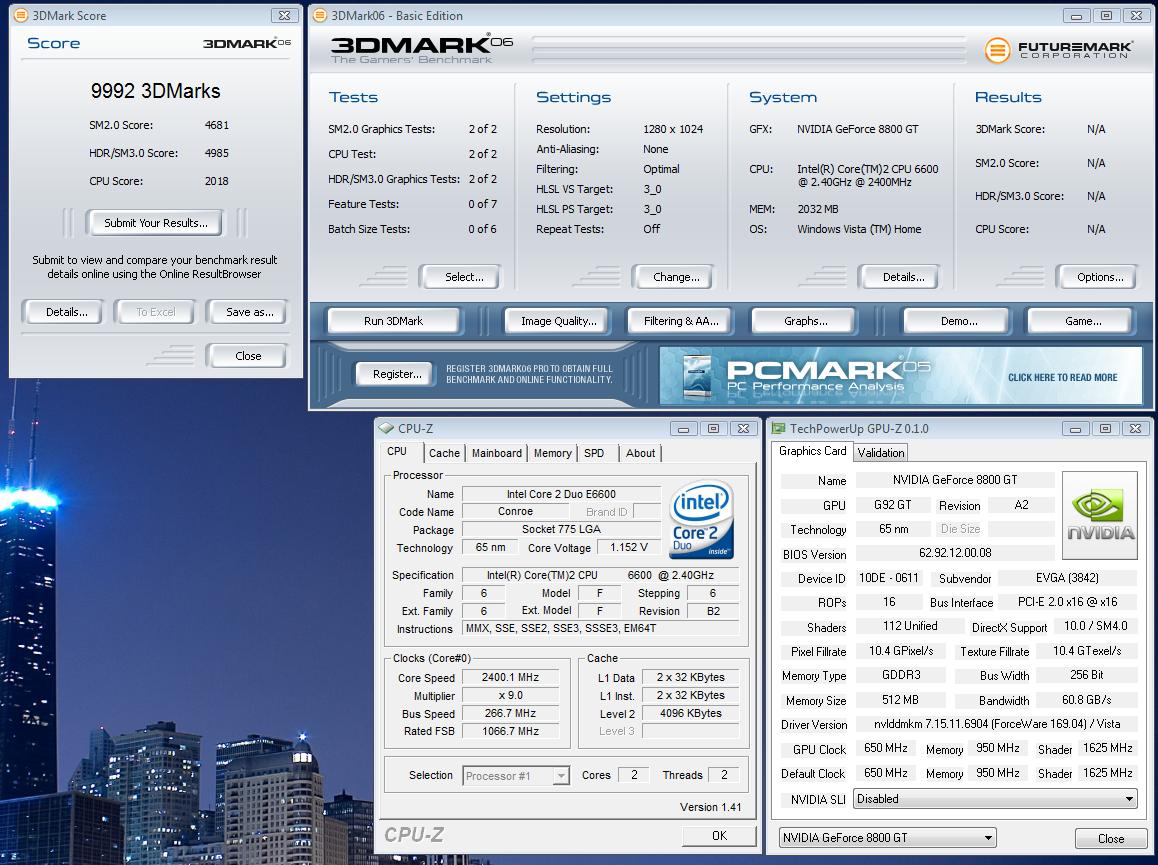Open system Details in 3DMark06
The width and height of the screenshot is (1158, 865).
point(902,277)
